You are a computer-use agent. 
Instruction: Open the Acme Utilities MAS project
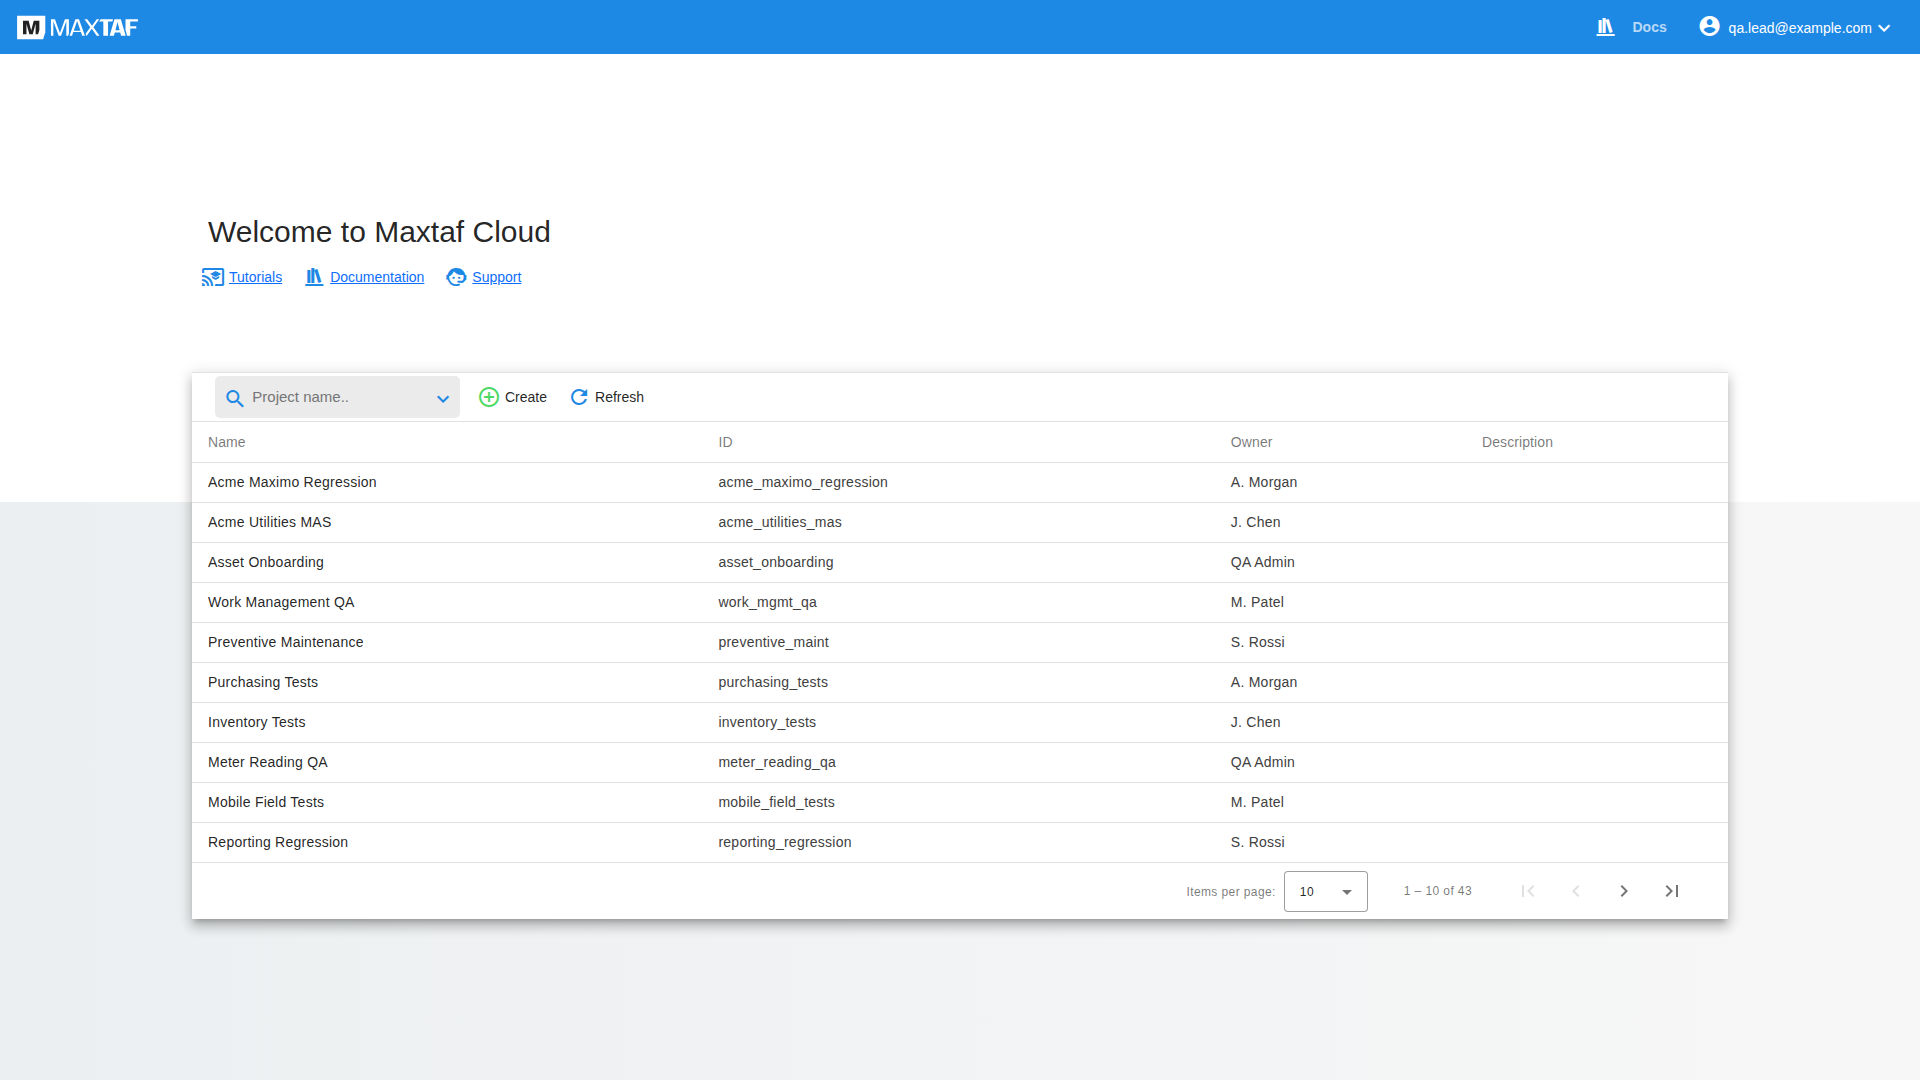pos(269,522)
